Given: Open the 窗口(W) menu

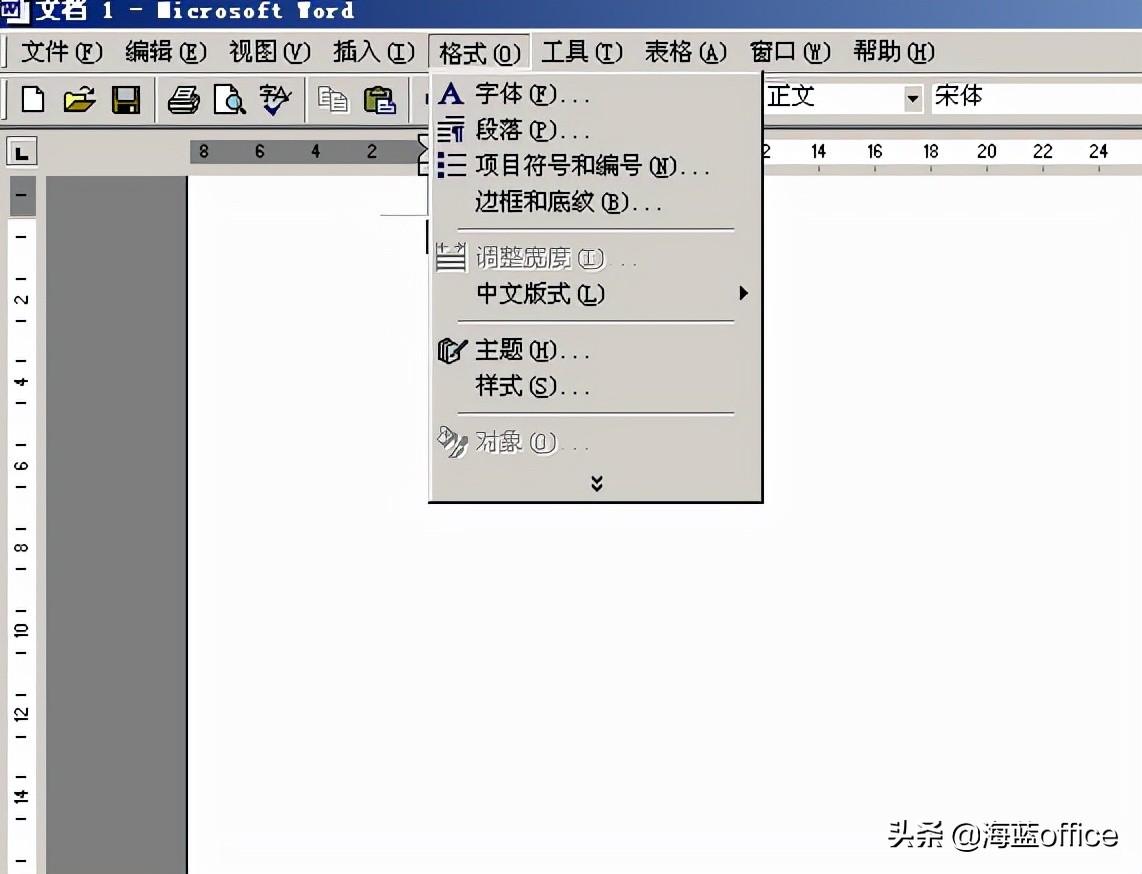Looking at the screenshot, I should (790, 52).
